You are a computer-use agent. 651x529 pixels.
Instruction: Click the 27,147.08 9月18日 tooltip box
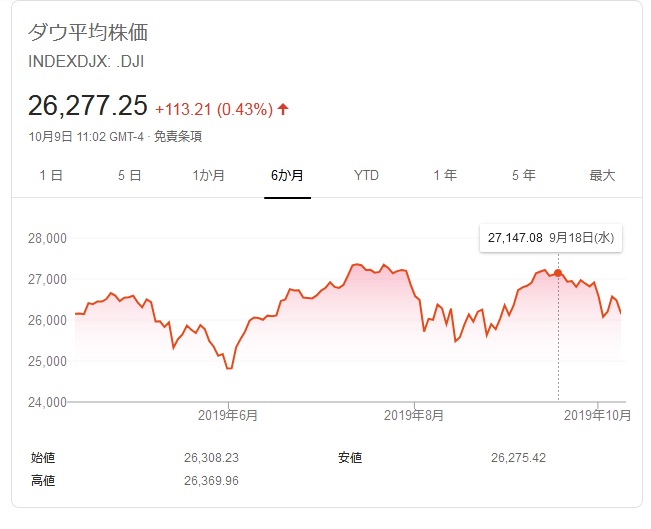point(551,238)
